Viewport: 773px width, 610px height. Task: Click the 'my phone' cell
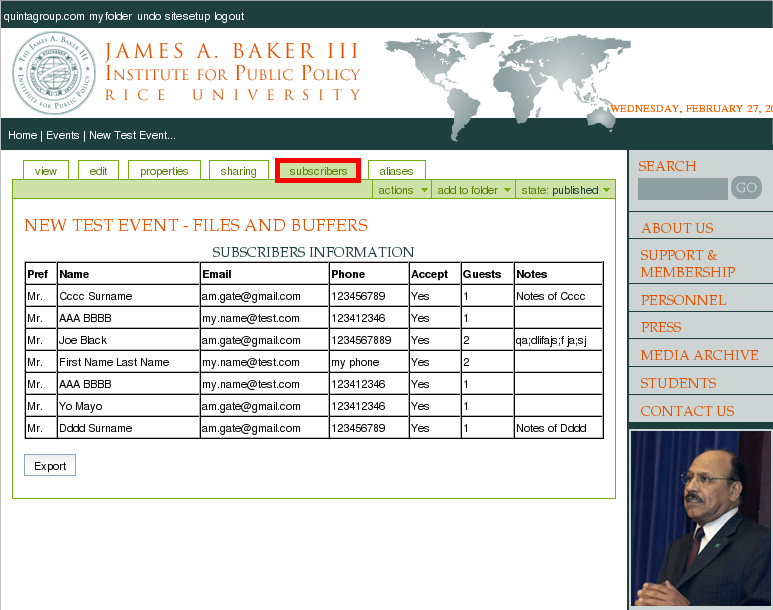tap(369, 362)
